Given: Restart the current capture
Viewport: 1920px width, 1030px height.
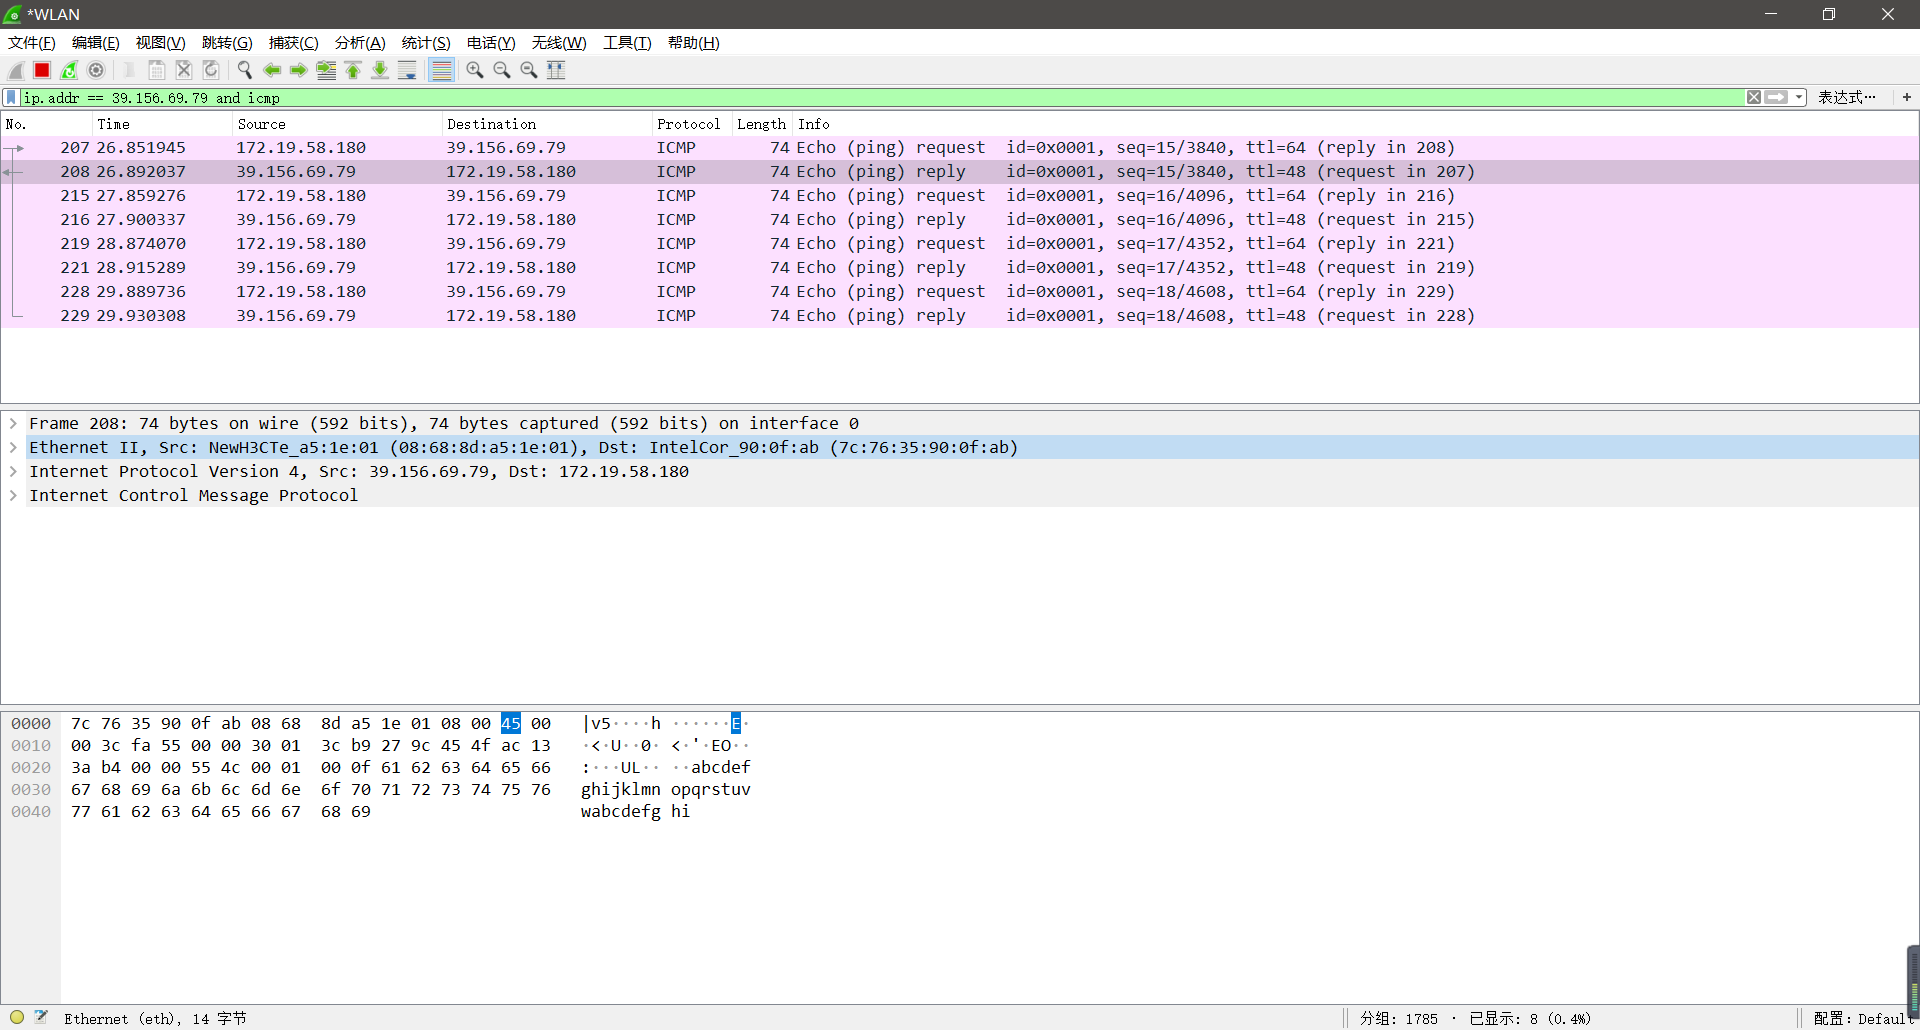Looking at the screenshot, I should pos(69,70).
